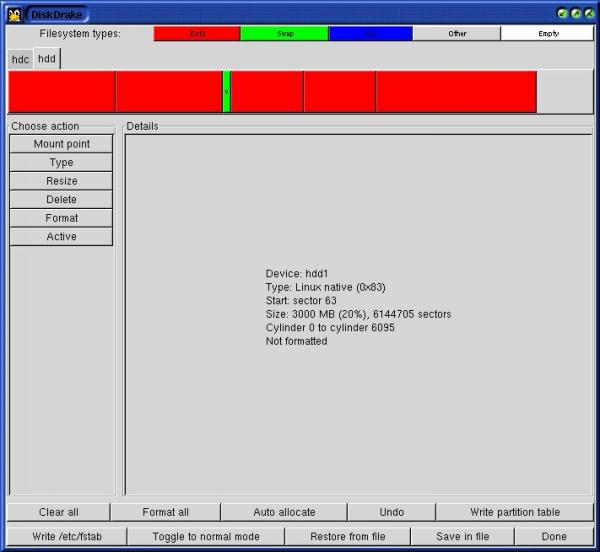Select the hdd disk tab
Screen dimensions: 600x552
pyautogui.click(x=47, y=59)
